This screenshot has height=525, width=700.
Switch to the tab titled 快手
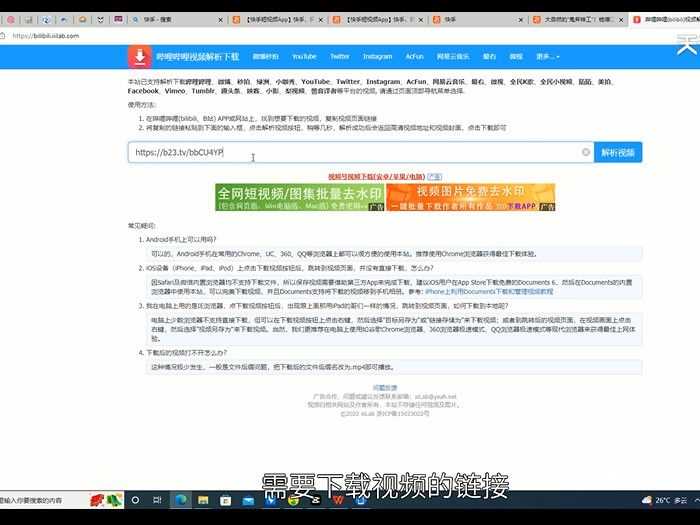click(477, 20)
